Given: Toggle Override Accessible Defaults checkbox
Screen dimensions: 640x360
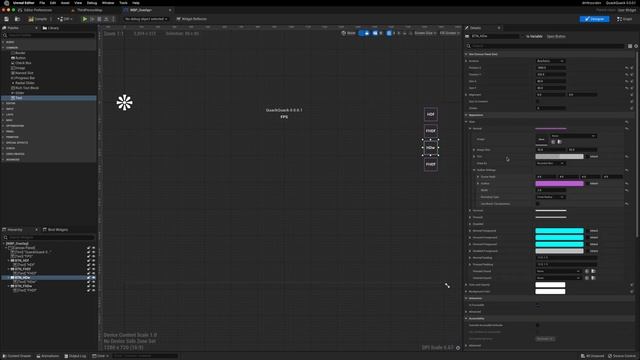Looking at the screenshot, I should click(538, 325).
